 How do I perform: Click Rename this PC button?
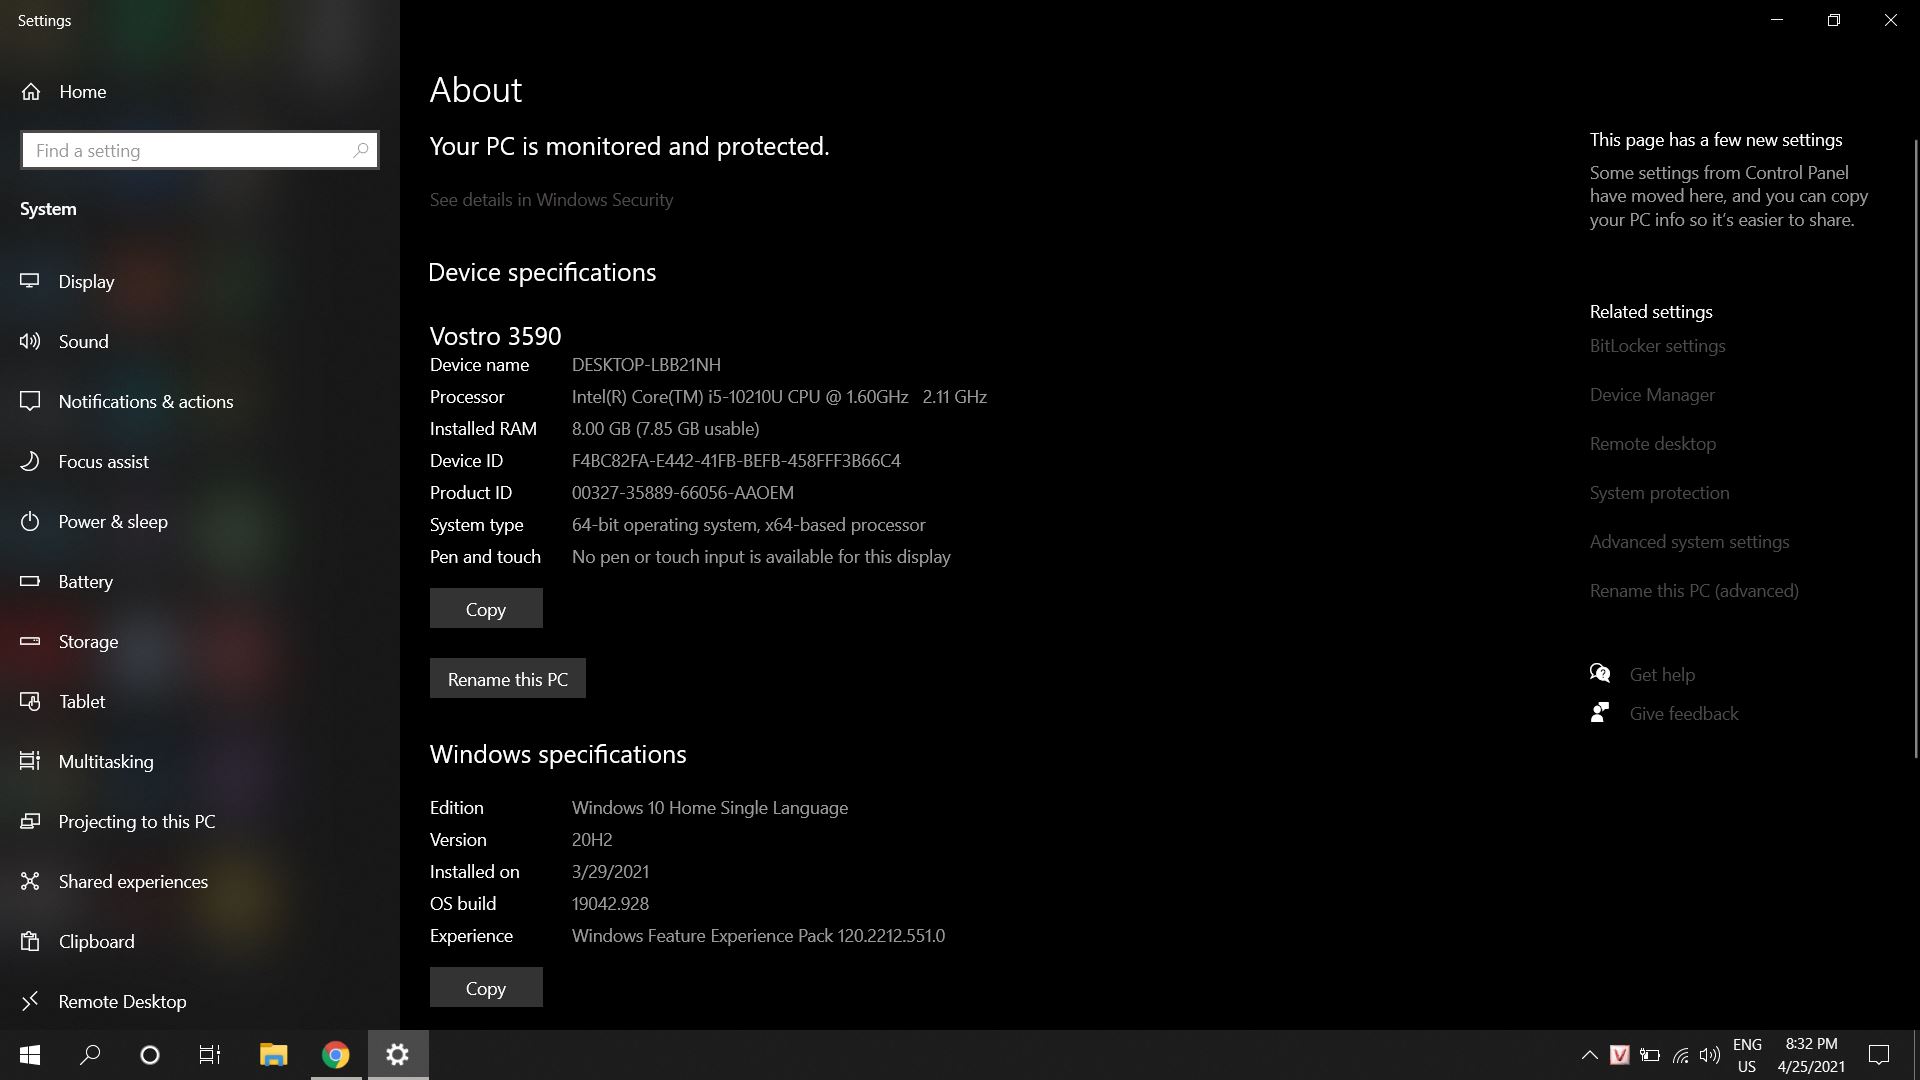pos(508,678)
